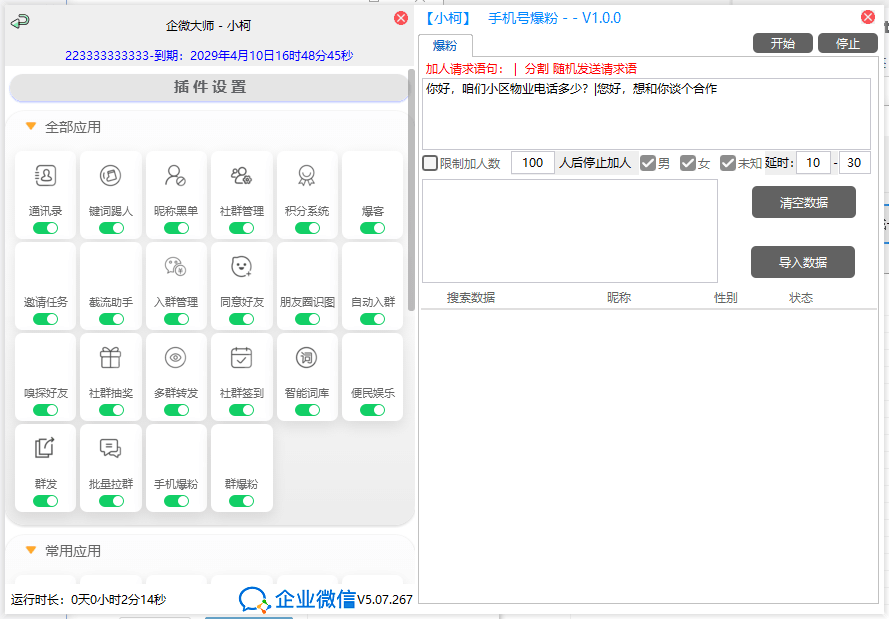Toggle the 便民娱乐 switch

372,410
